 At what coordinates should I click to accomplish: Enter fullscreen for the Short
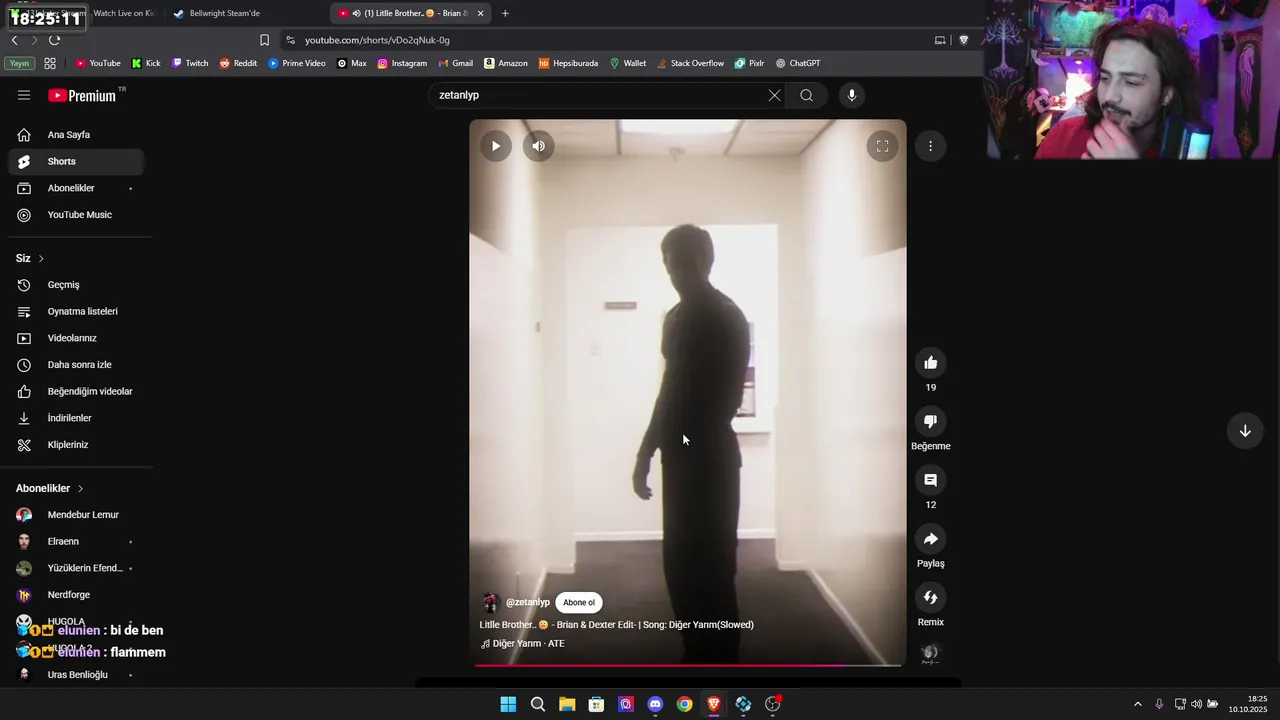coord(882,146)
